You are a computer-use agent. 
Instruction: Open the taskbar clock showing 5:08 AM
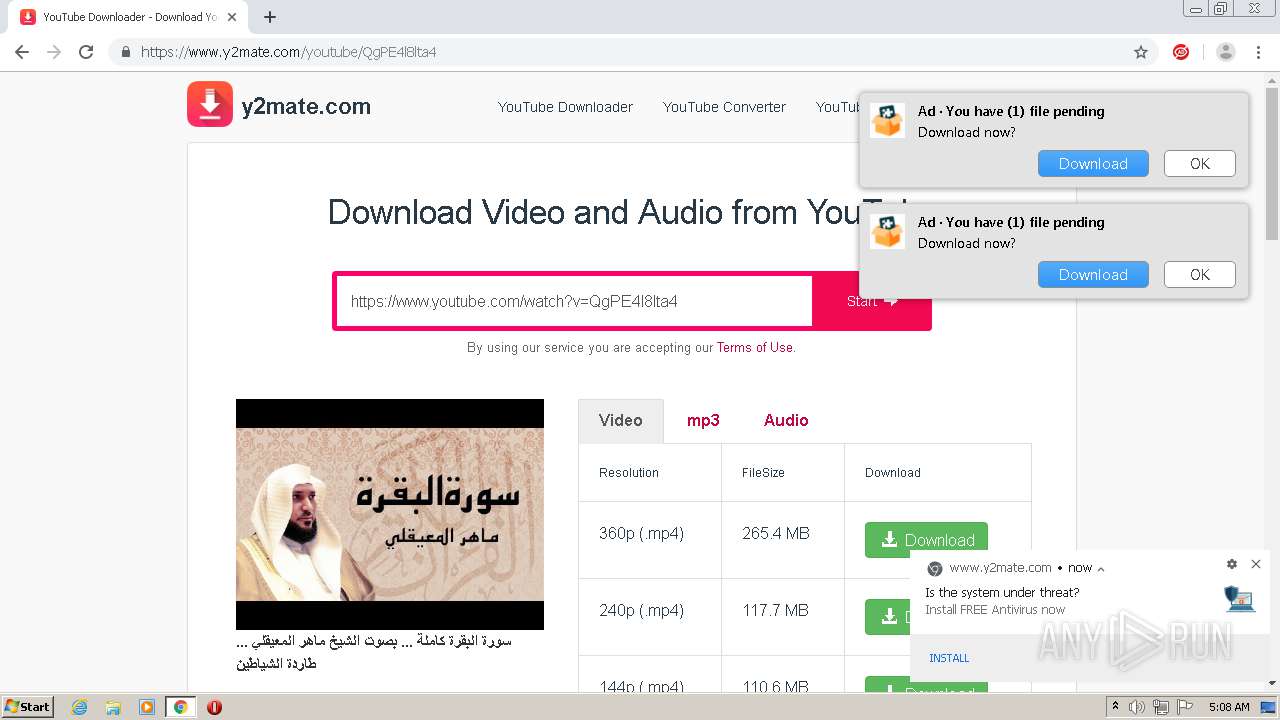[1229, 707]
